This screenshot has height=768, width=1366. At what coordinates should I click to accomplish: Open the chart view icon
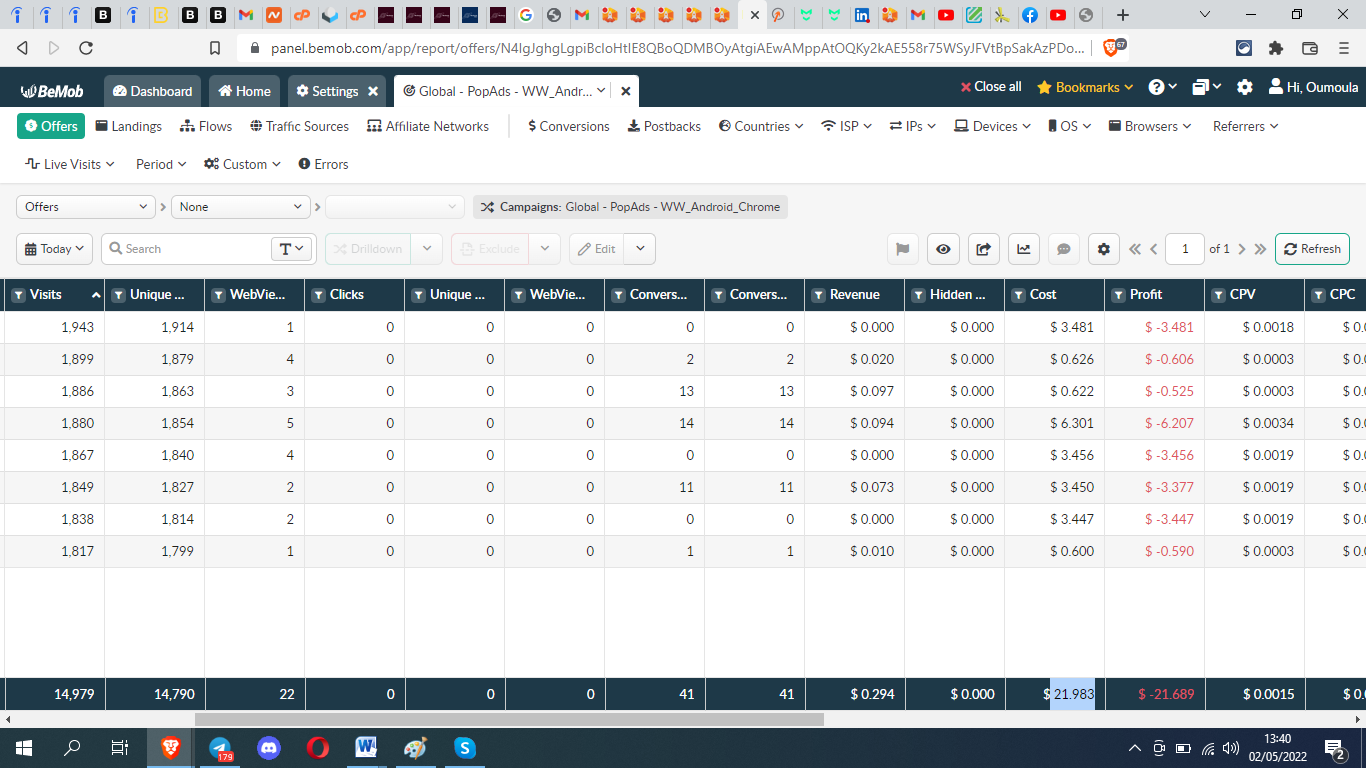click(x=1023, y=249)
